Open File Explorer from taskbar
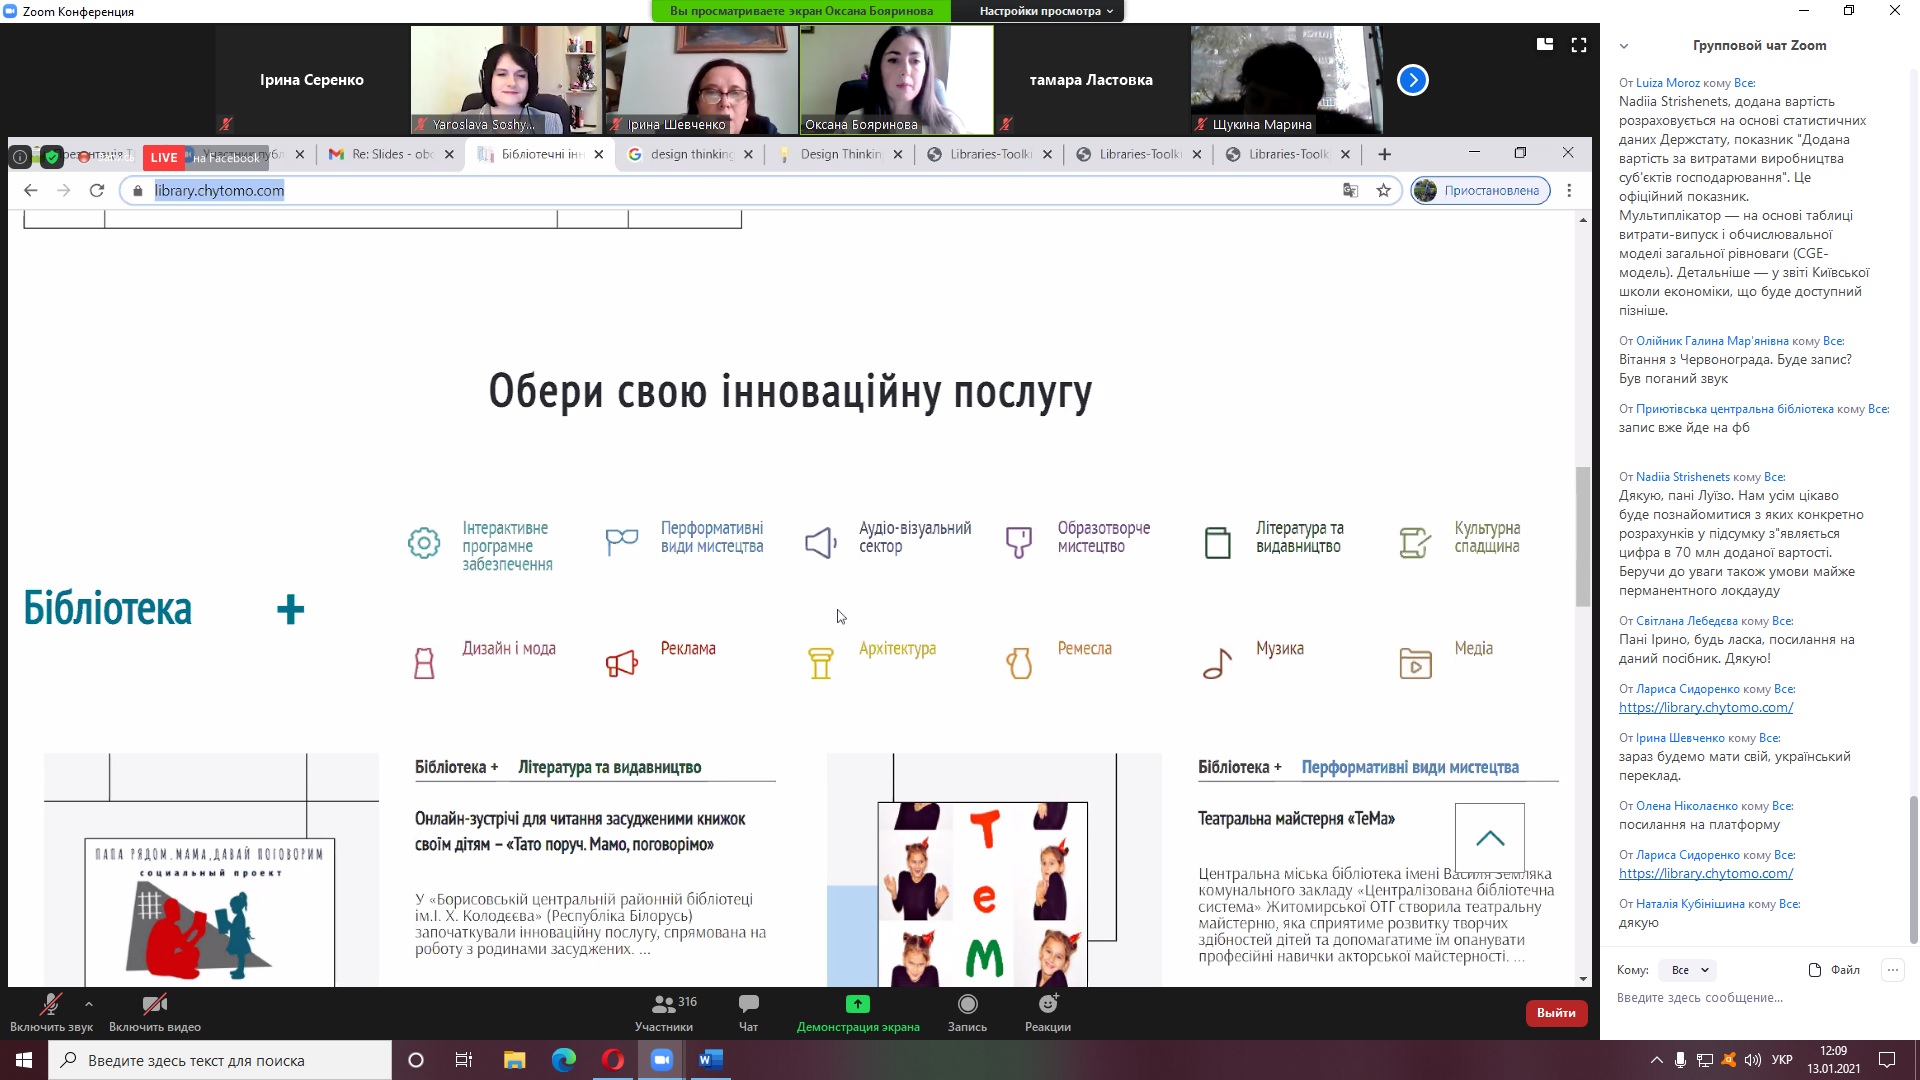This screenshot has width=1920, height=1080. [x=514, y=1060]
